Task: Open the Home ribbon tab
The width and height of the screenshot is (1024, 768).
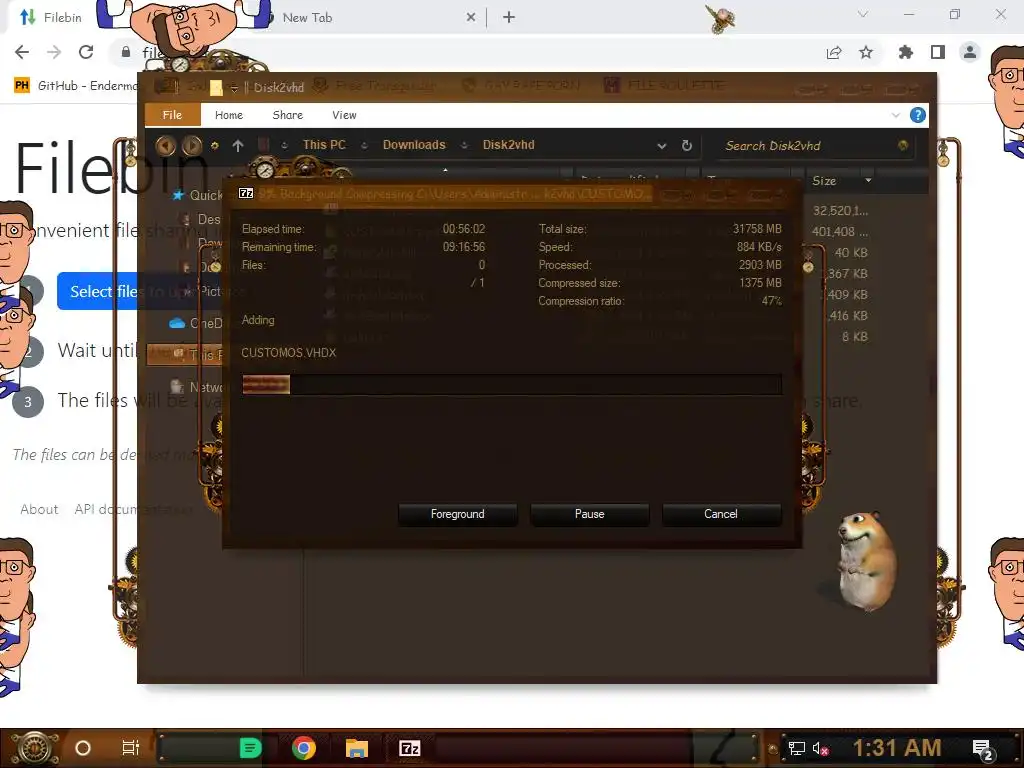Action: coord(229,115)
